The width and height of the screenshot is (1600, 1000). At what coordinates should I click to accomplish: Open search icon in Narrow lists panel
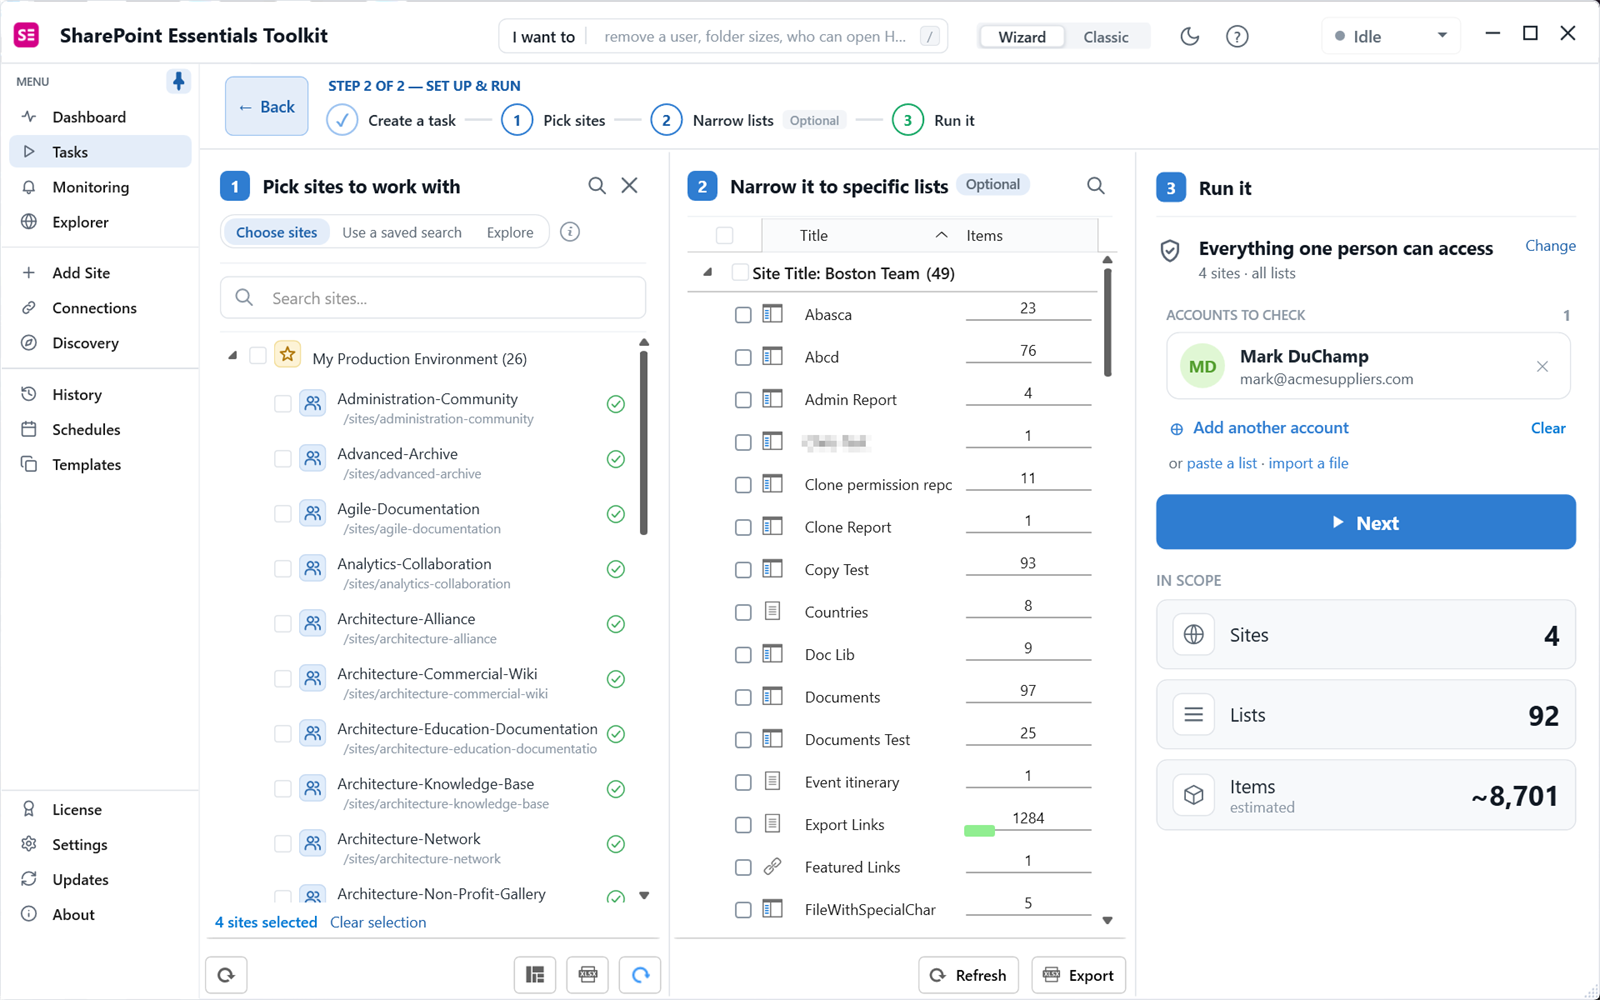click(x=1096, y=185)
